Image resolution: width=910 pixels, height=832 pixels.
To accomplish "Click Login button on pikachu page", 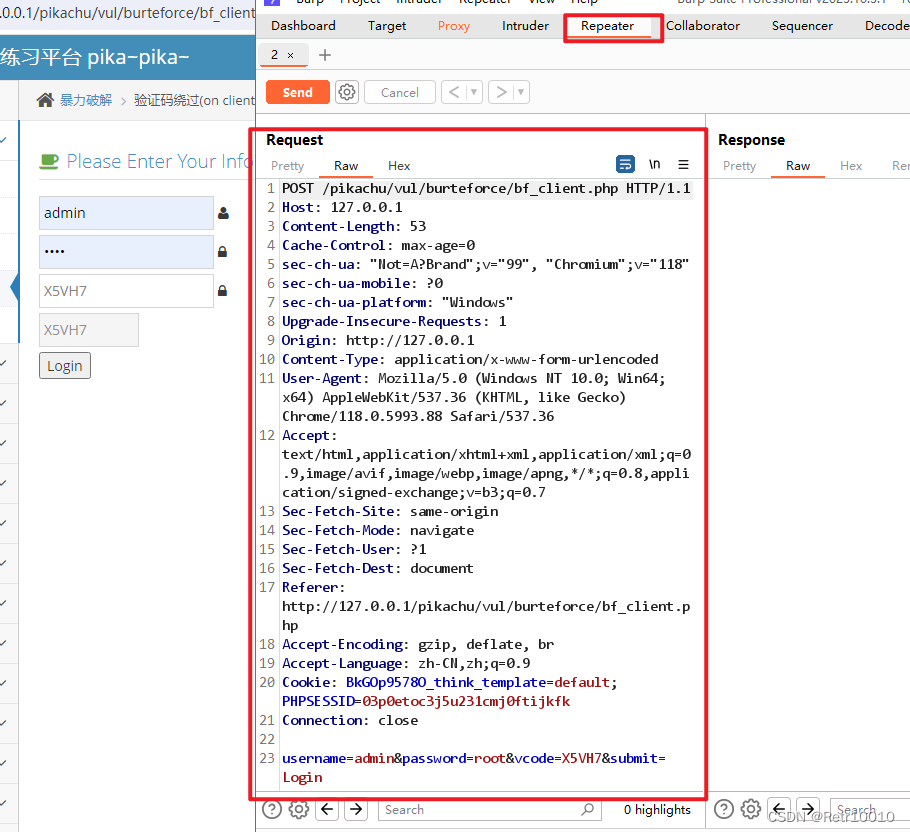I will (65, 366).
